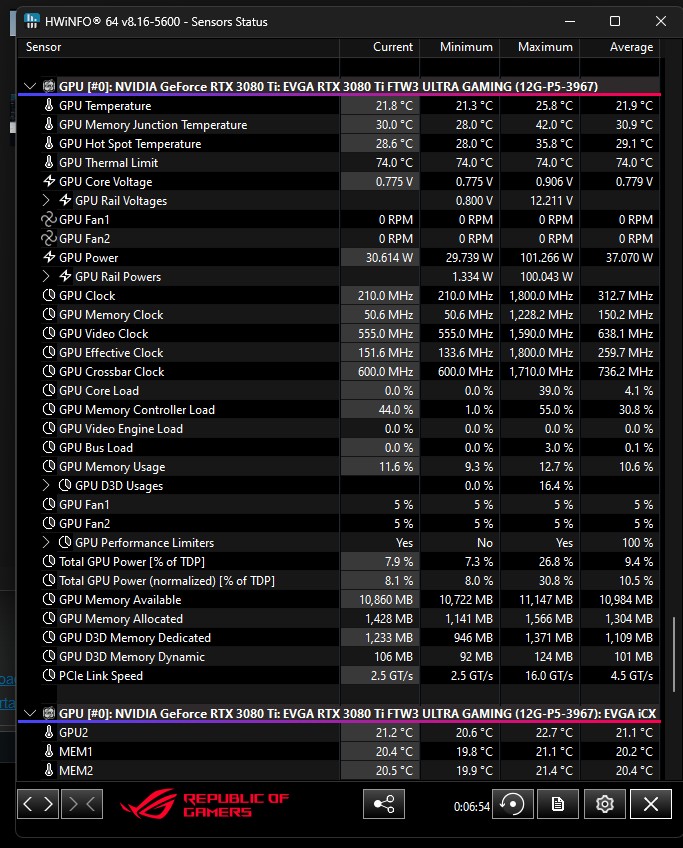Screen dimensions: 683x848
Task: Click the collapse columns inward arrows button
Action: [82, 804]
